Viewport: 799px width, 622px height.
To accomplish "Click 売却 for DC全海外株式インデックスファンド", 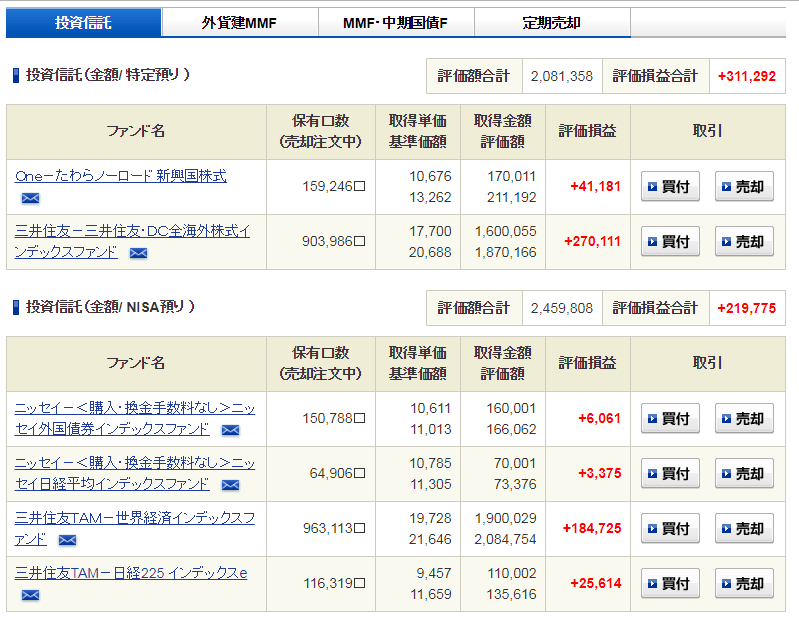I will [744, 241].
